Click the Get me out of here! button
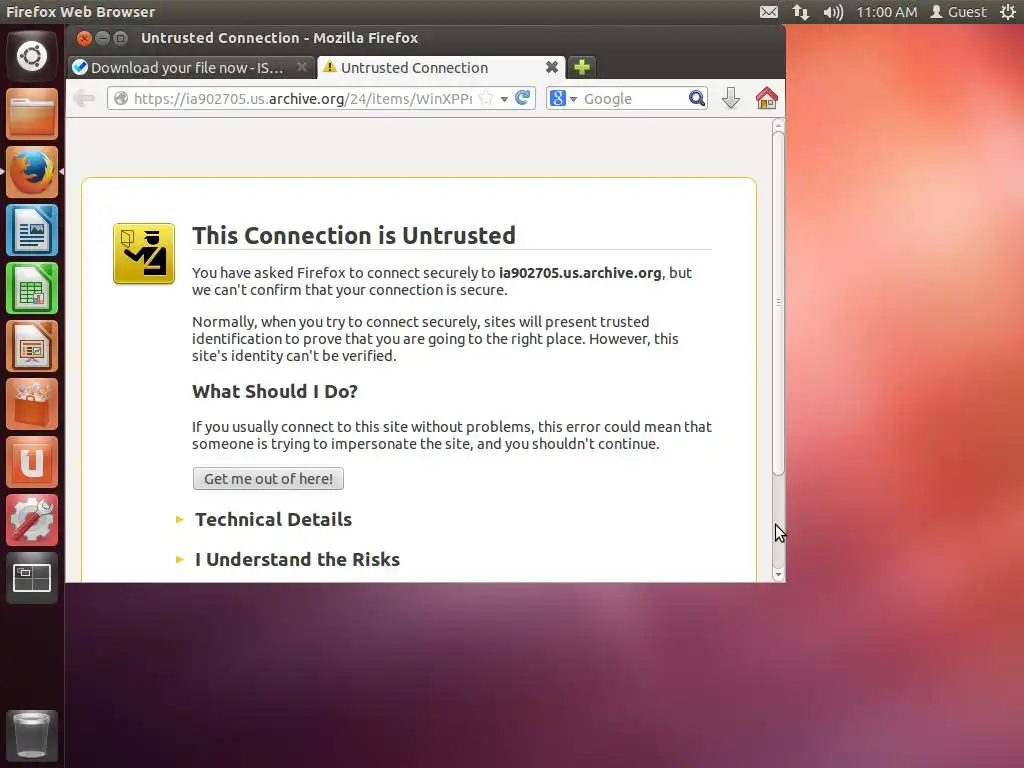Image resolution: width=1024 pixels, height=768 pixels. pyautogui.click(x=268, y=479)
